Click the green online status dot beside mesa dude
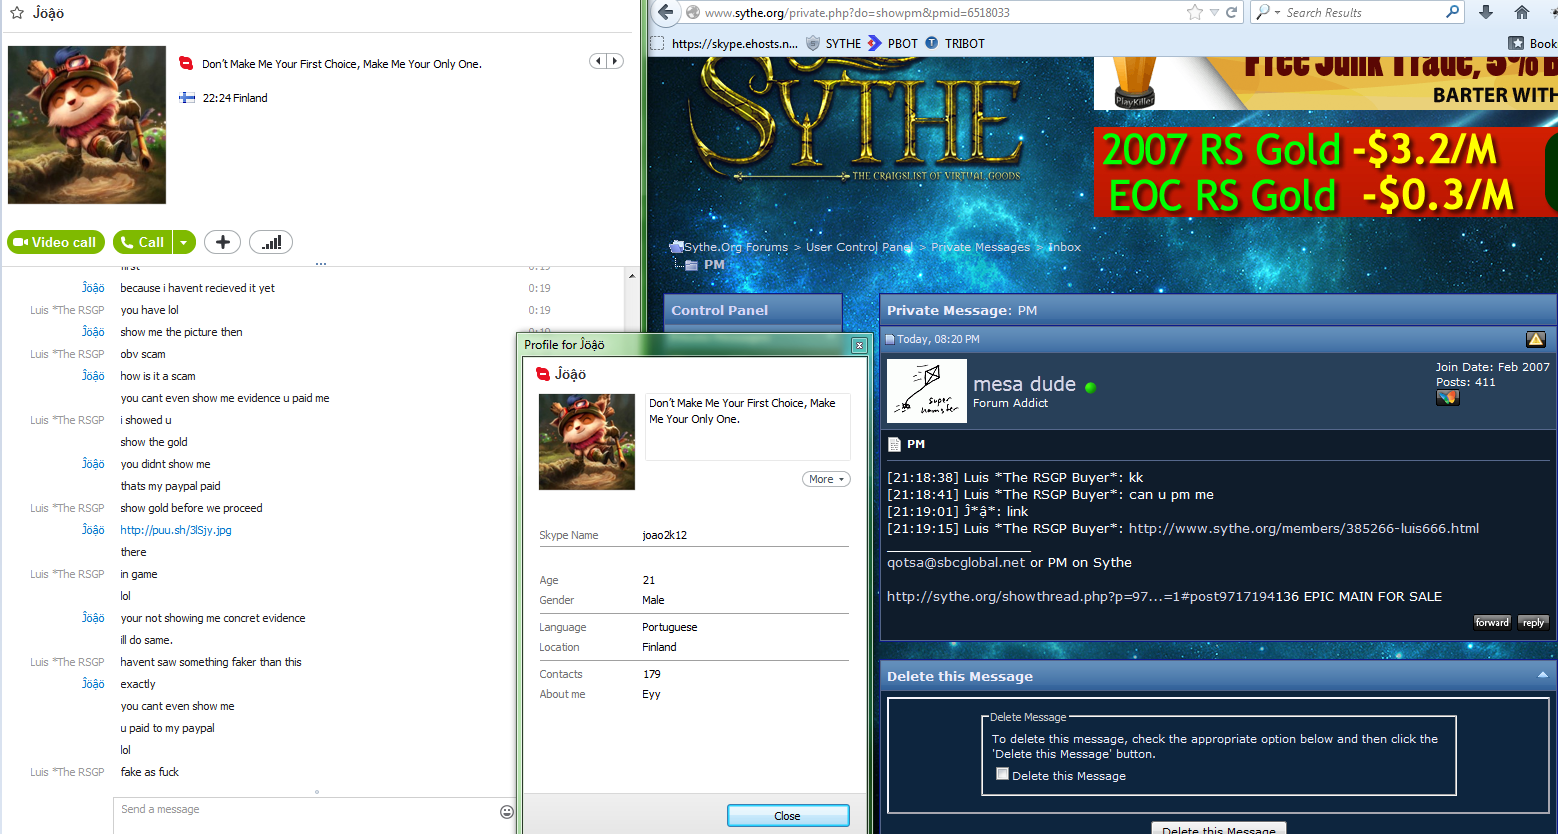Image resolution: width=1558 pixels, height=834 pixels. click(1090, 388)
